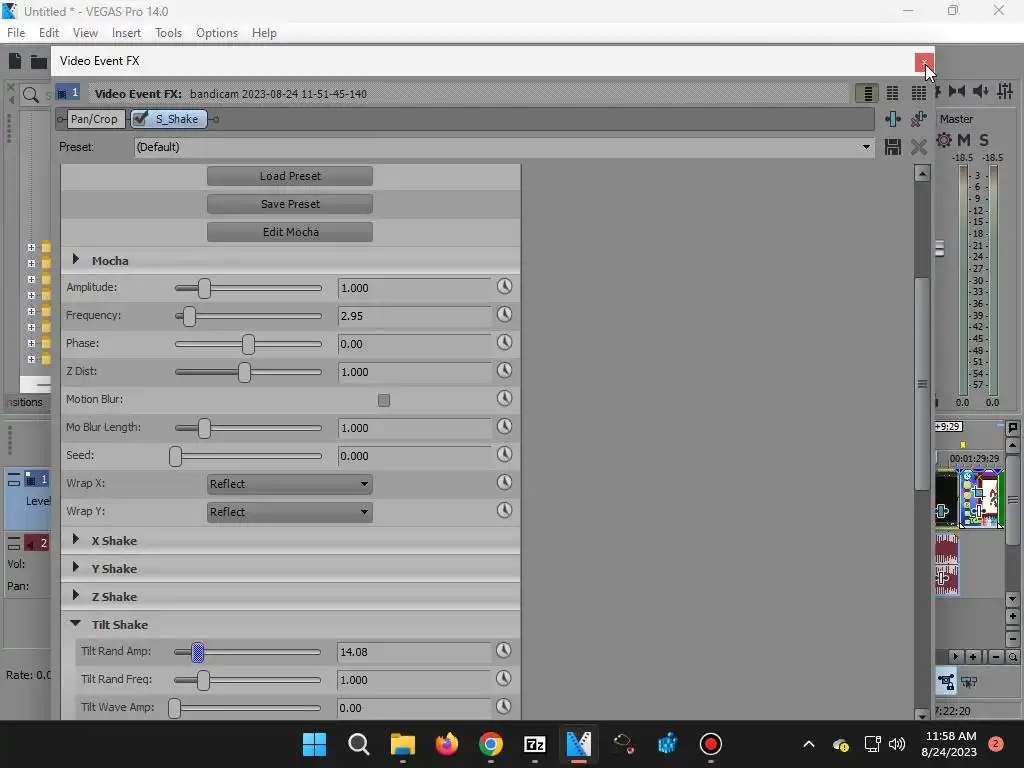Switch to two-column view icon
The image size is (1024, 768).
click(x=893, y=93)
